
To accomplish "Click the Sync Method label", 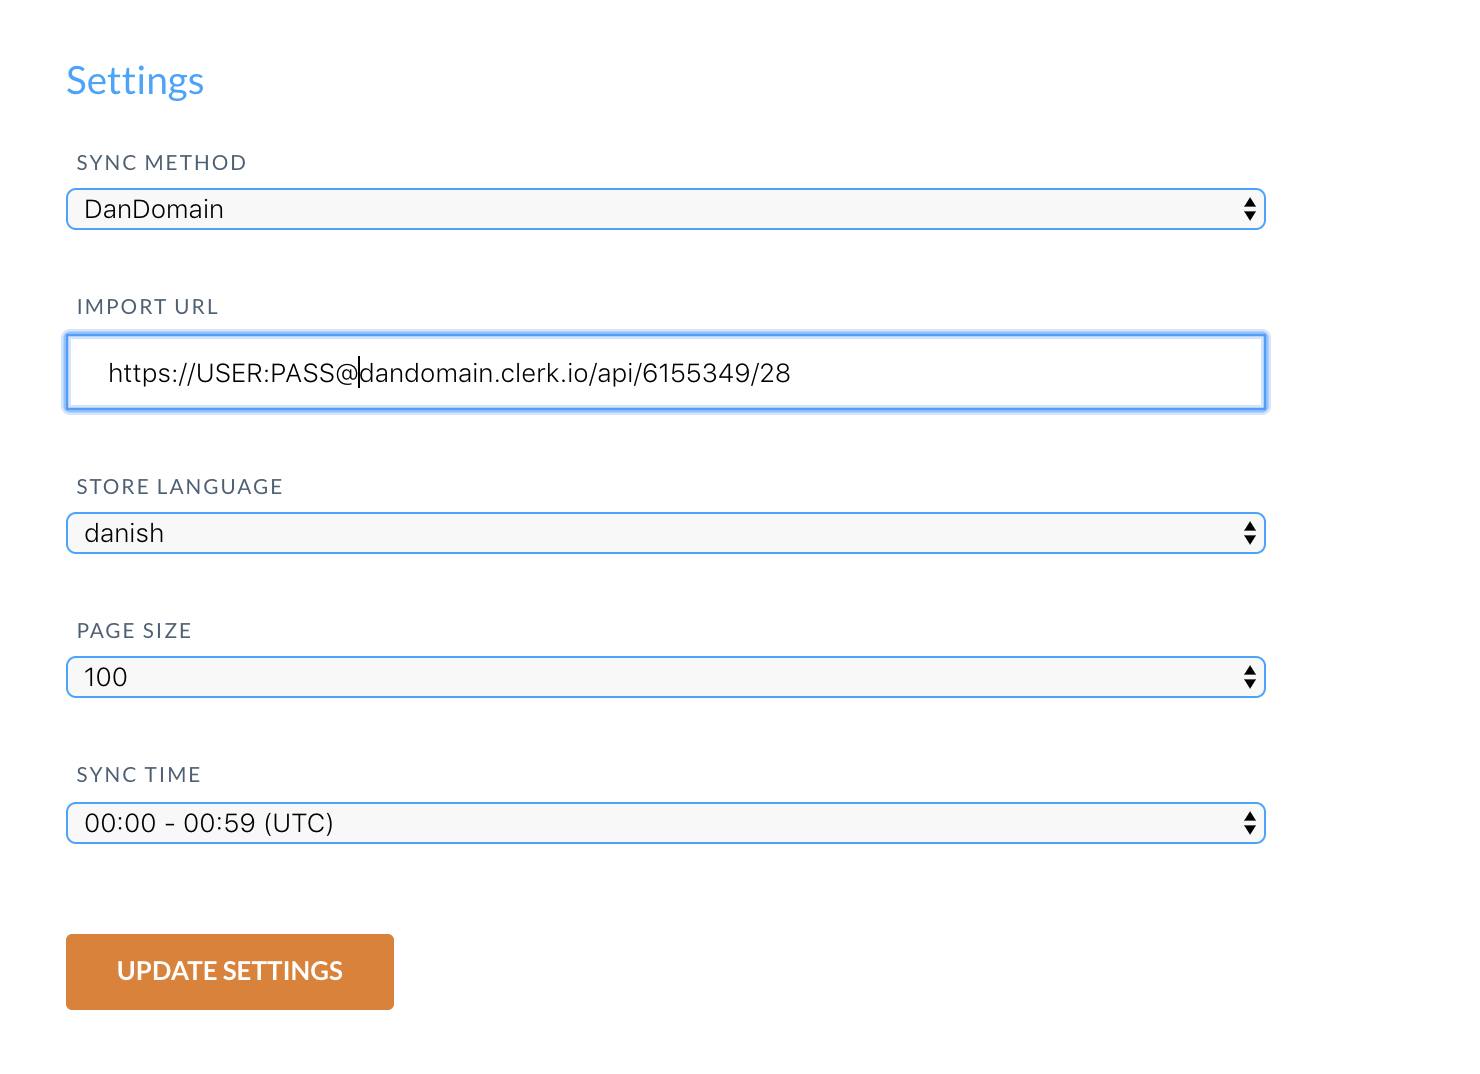I will coord(161,163).
